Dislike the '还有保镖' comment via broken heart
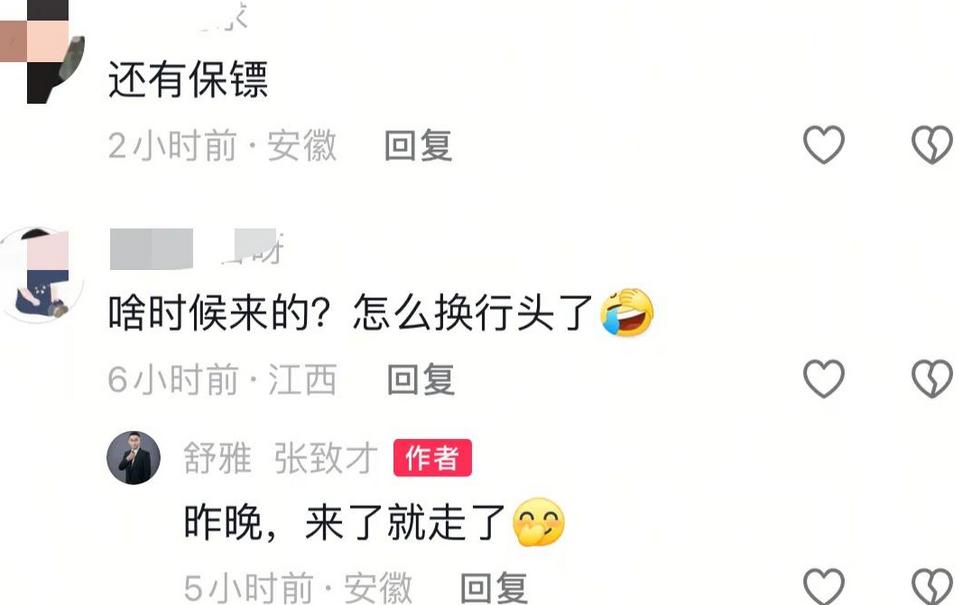 click(x=932, y=145)
